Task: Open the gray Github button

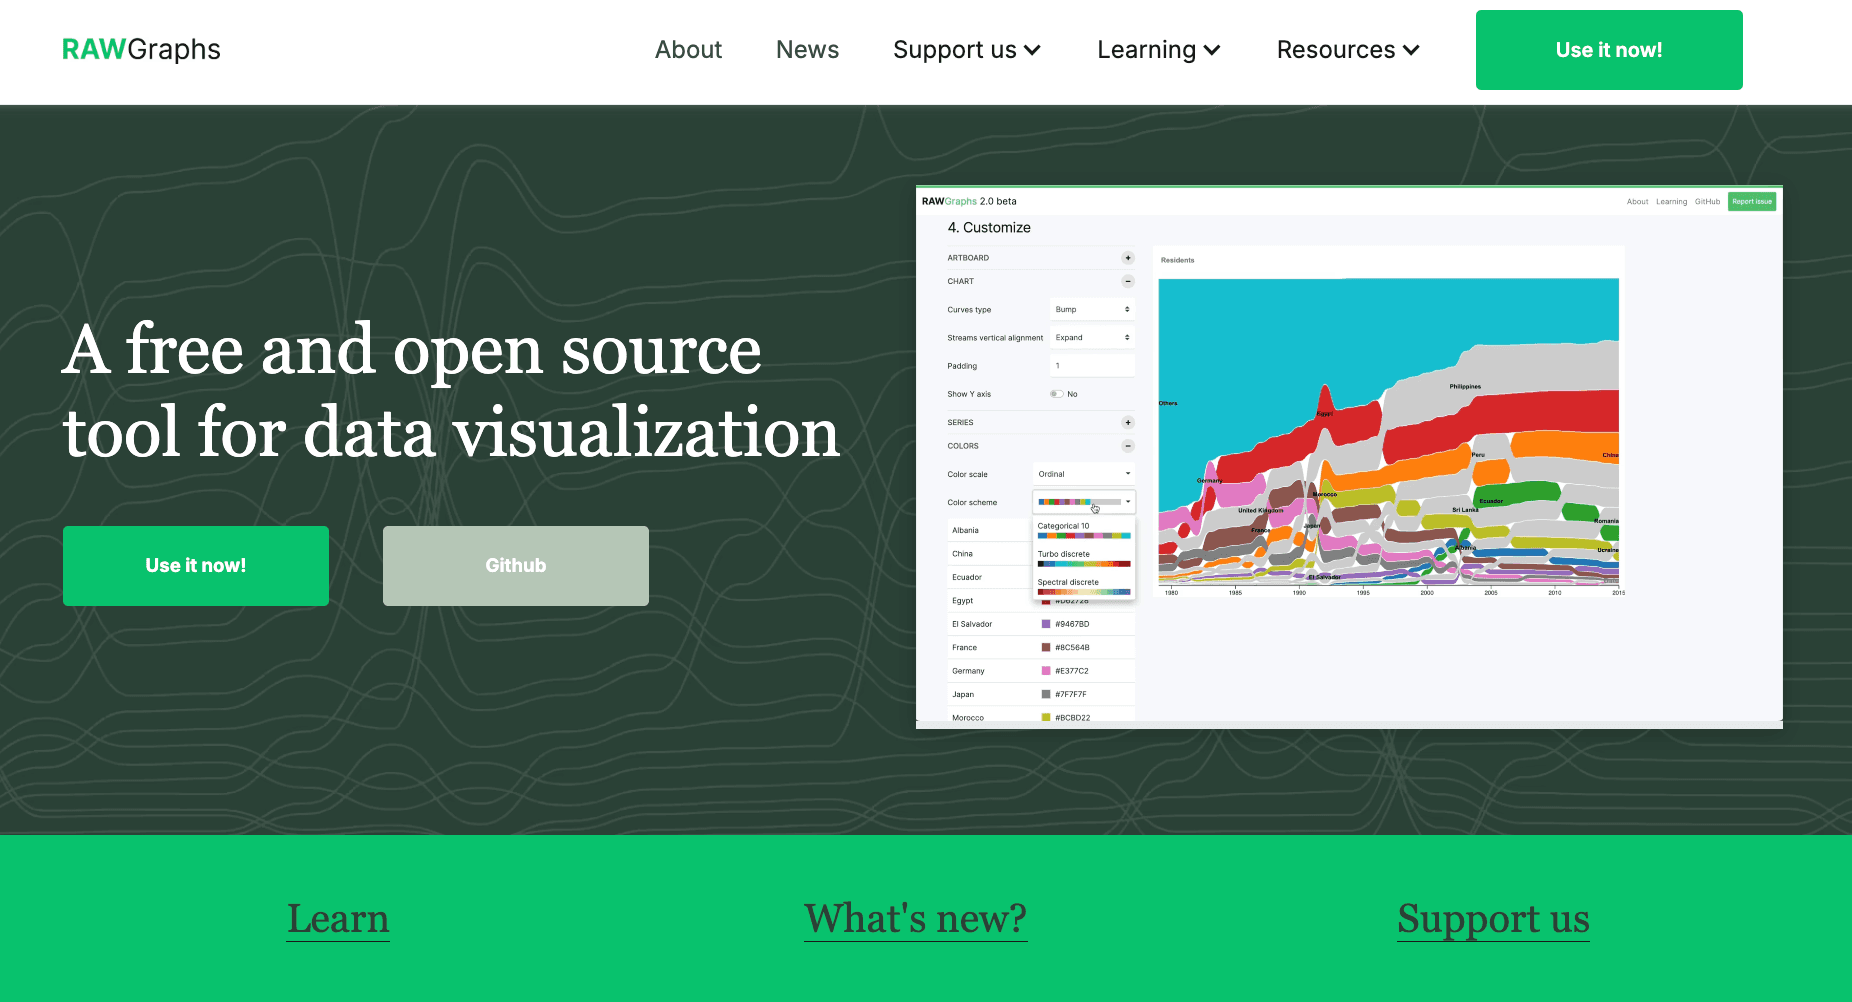Action: [x=516, y=566]
